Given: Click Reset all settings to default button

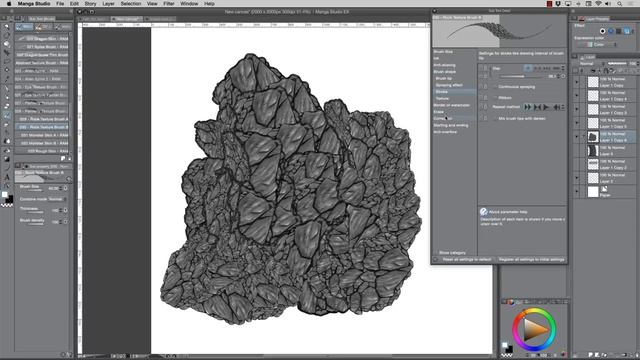Looking at the screenshot, I should [467, 260].
